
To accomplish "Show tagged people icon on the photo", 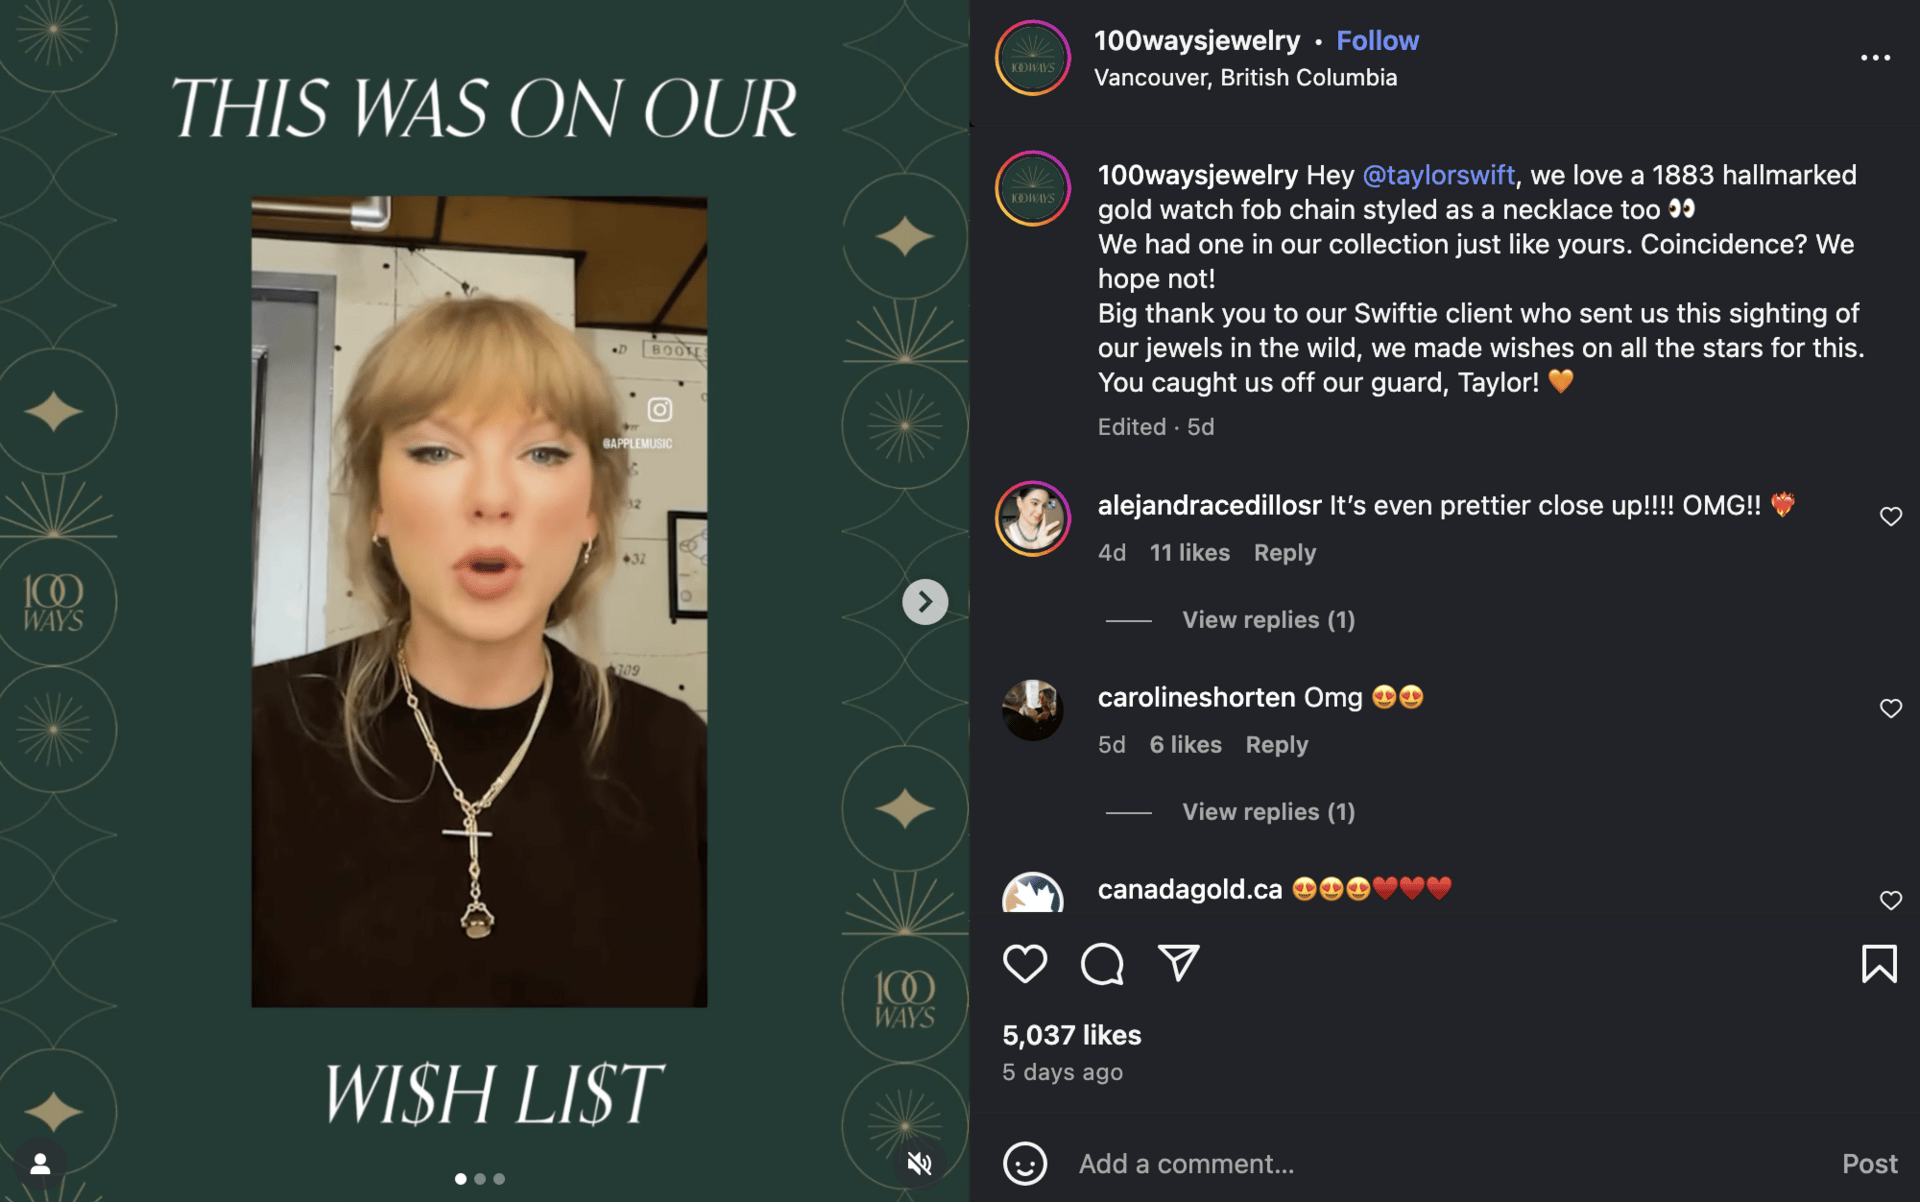I will pos(40,1163).
